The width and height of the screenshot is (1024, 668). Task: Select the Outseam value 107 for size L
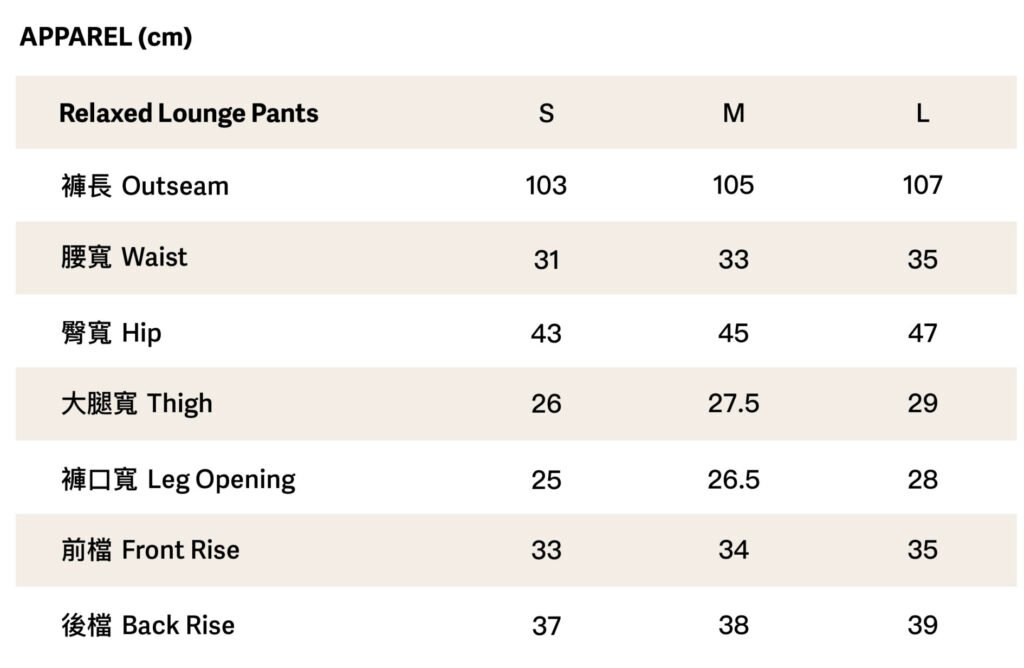[x=922, y=186]
